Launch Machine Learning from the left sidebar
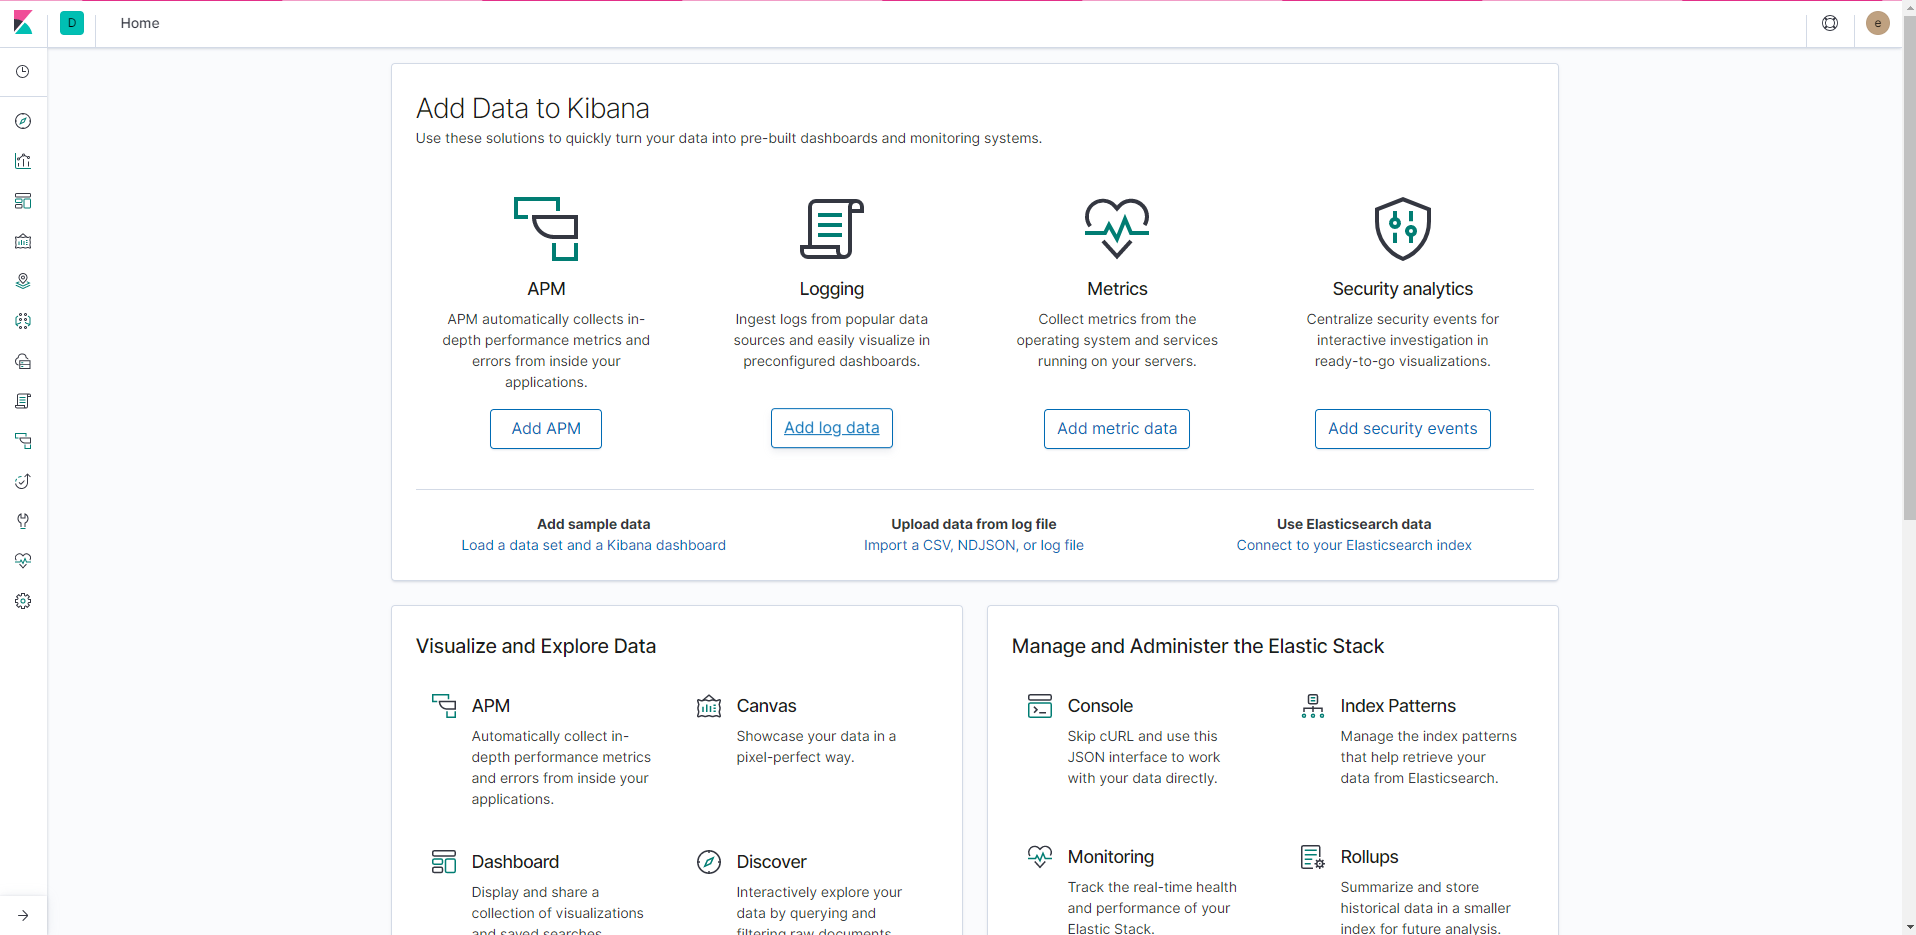Viewport: 1916px width, 935px height. pyautogui.click(x=23, y=321)
